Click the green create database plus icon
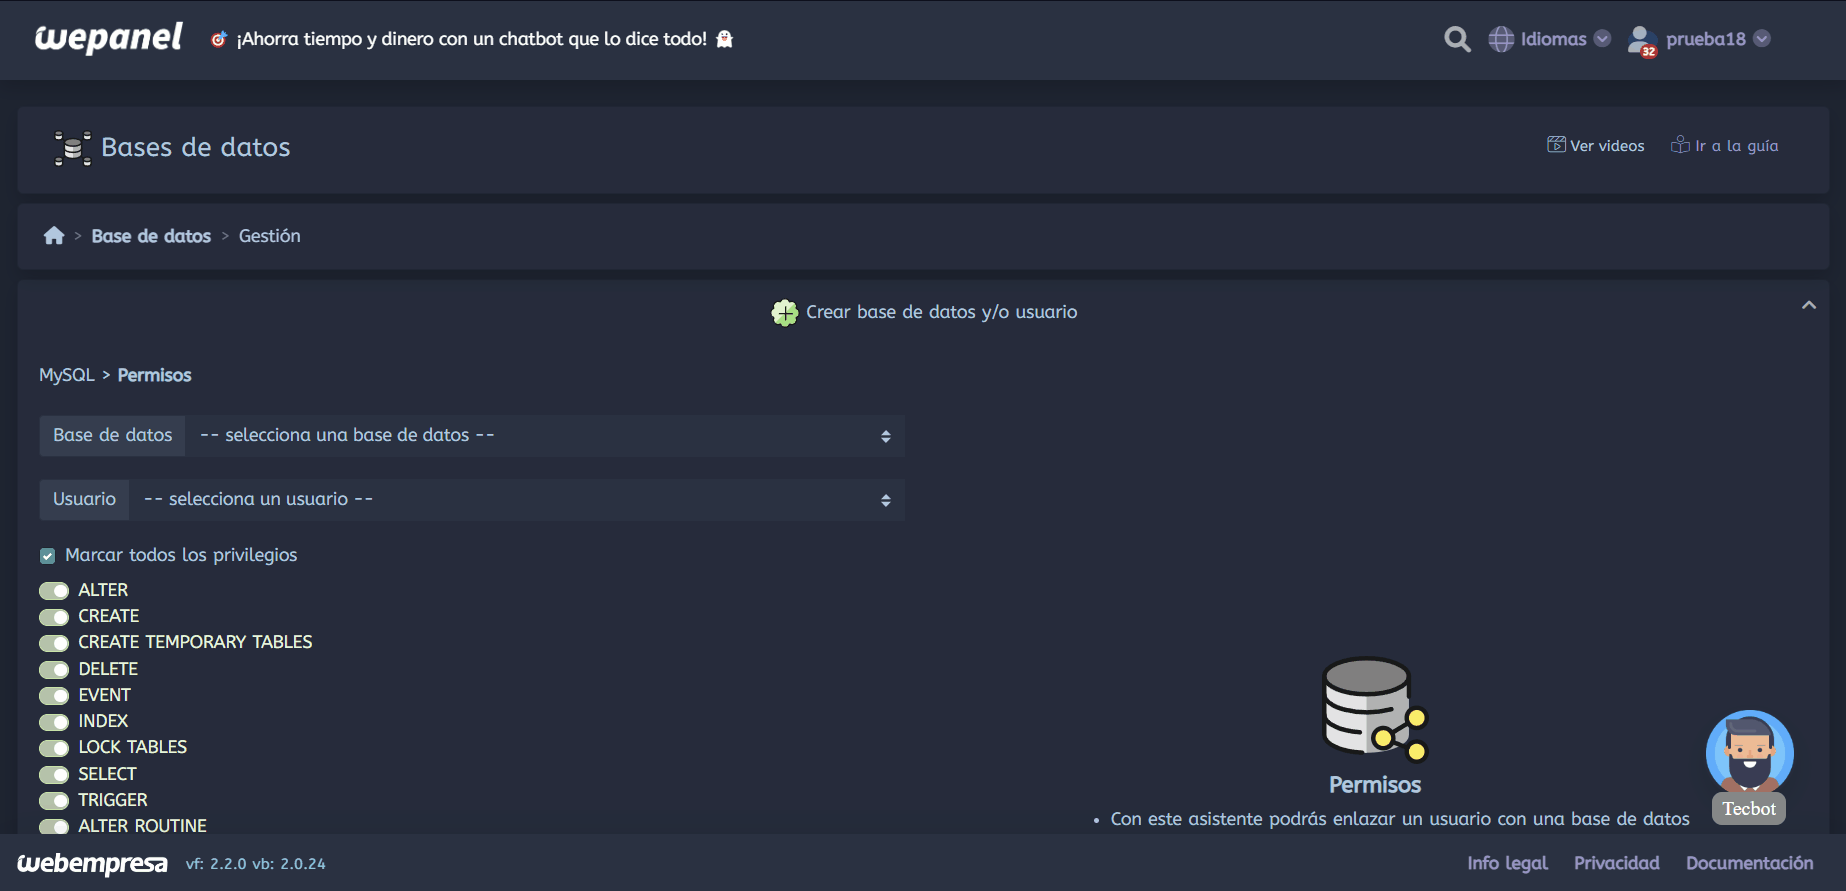This screenshot has width=1846, height=891. tap(785, 313)
